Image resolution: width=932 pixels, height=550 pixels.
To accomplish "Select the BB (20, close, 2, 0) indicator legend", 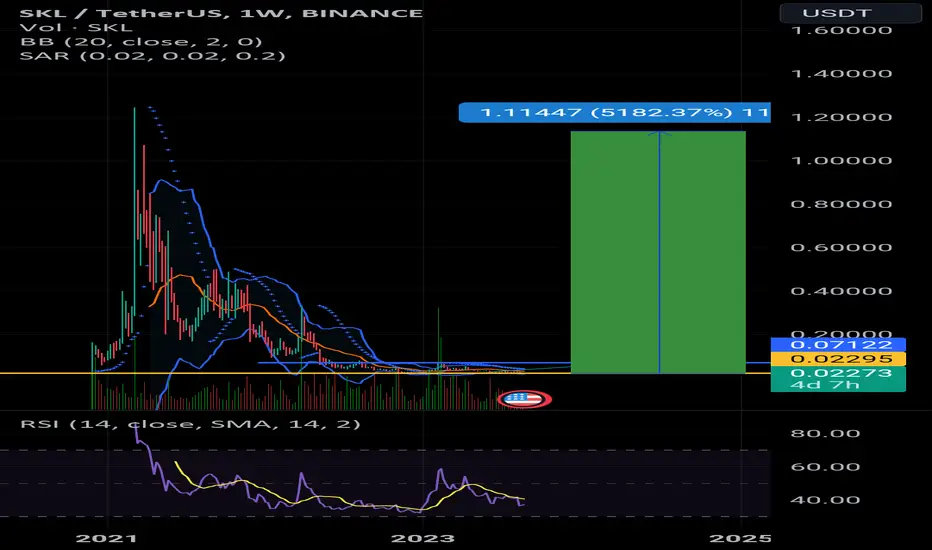I will 141,42.
